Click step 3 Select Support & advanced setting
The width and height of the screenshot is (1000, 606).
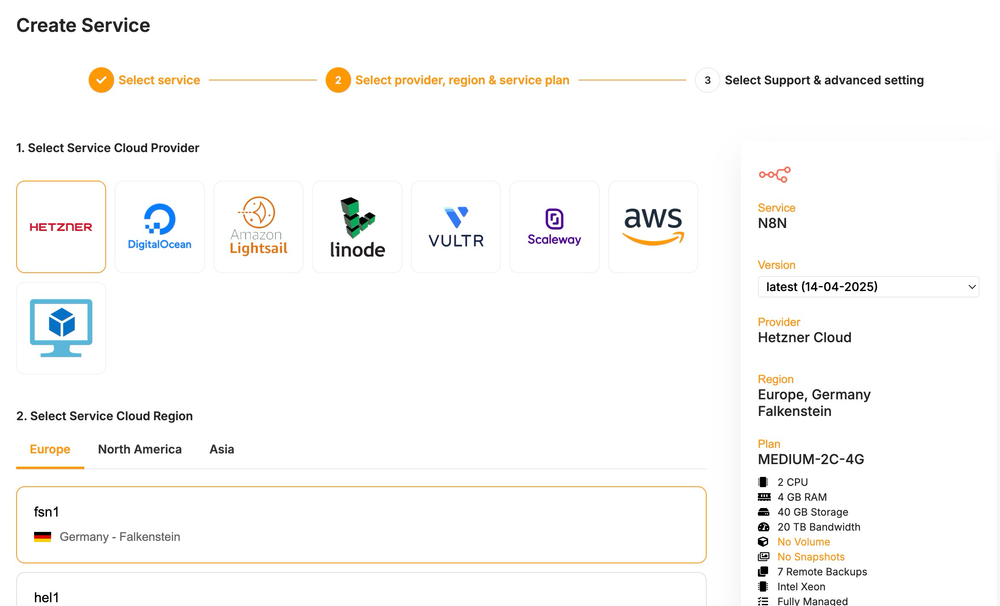click(824, 80)
